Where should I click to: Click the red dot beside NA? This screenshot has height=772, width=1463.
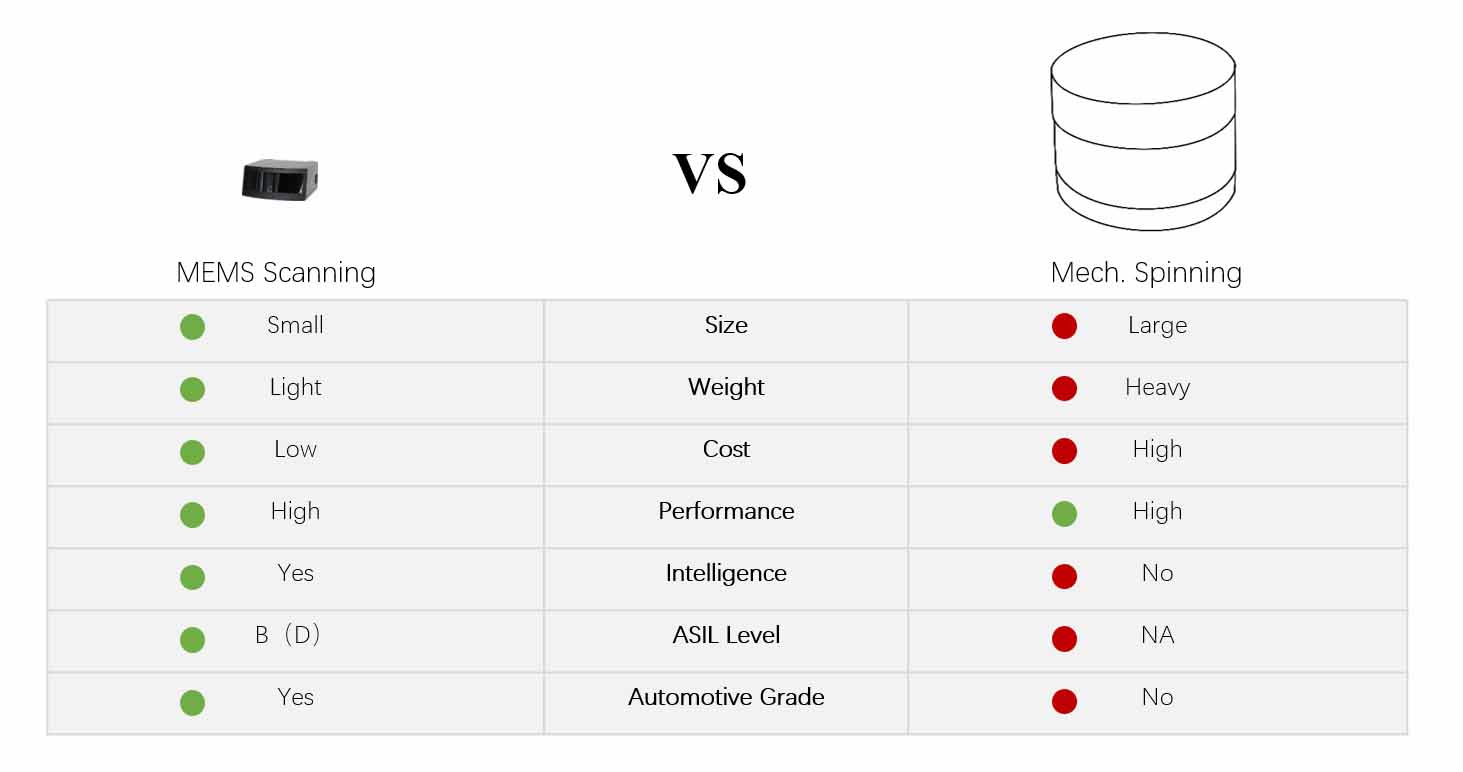tap(1064, 638)
